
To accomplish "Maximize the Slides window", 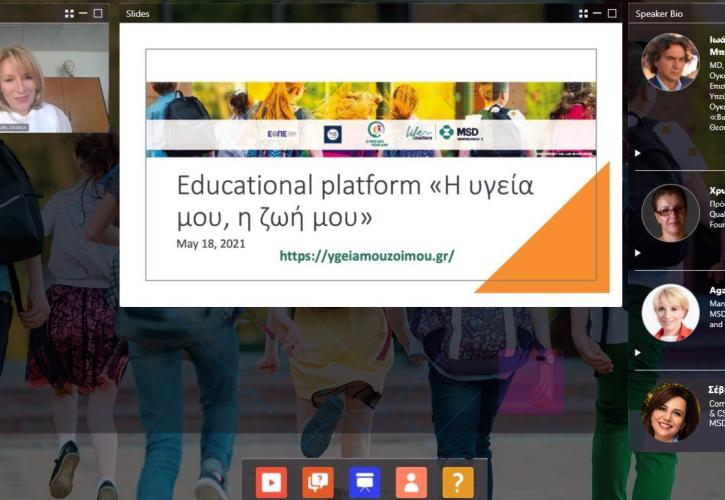I will point(611,14).
